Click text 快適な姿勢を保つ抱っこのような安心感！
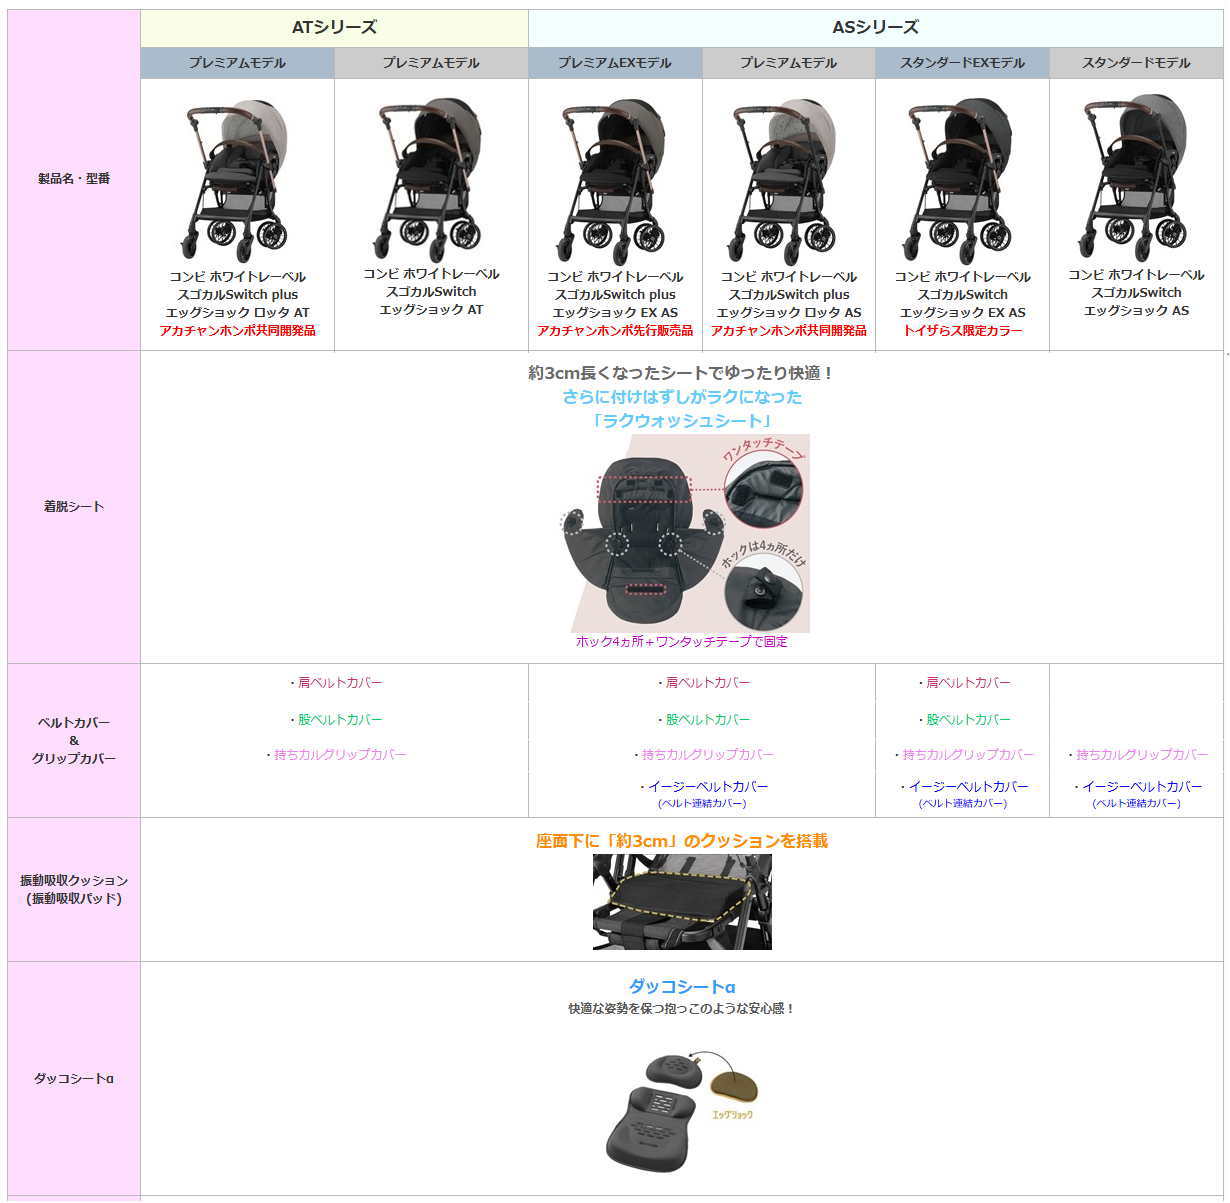The image size is (1230, 1203). pos(682,1009)
